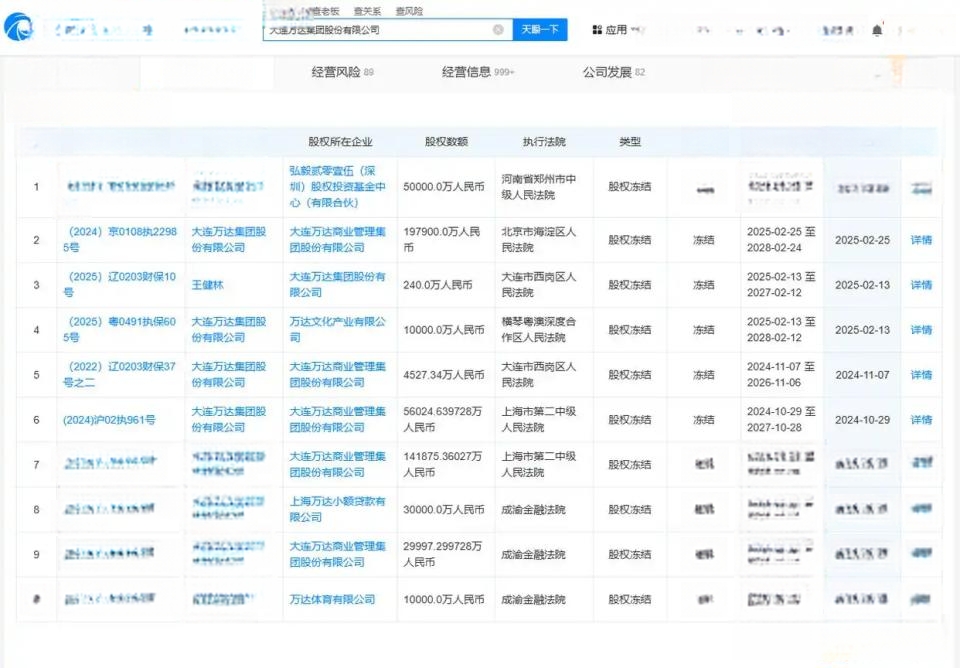
Task: Click the 天眼一下 search button
Action: click(540, 29)
